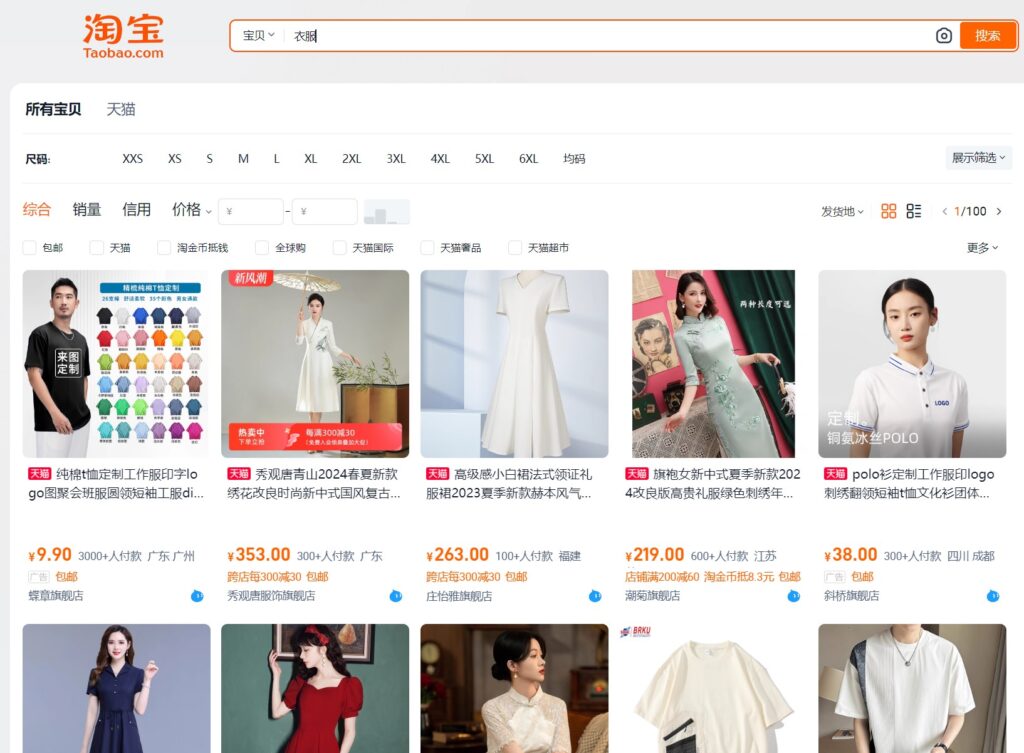
Task: Click the search text field
Action: tap(607, 36)
